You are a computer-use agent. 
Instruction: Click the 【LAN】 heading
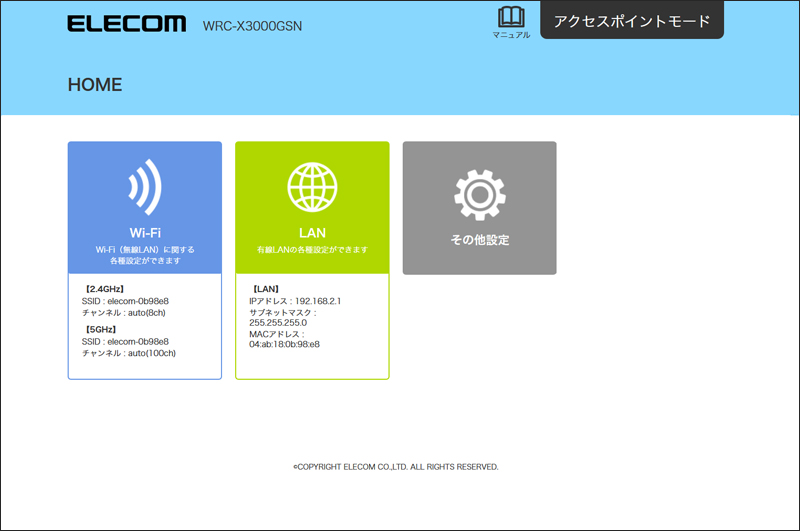[x=266, y=289]
